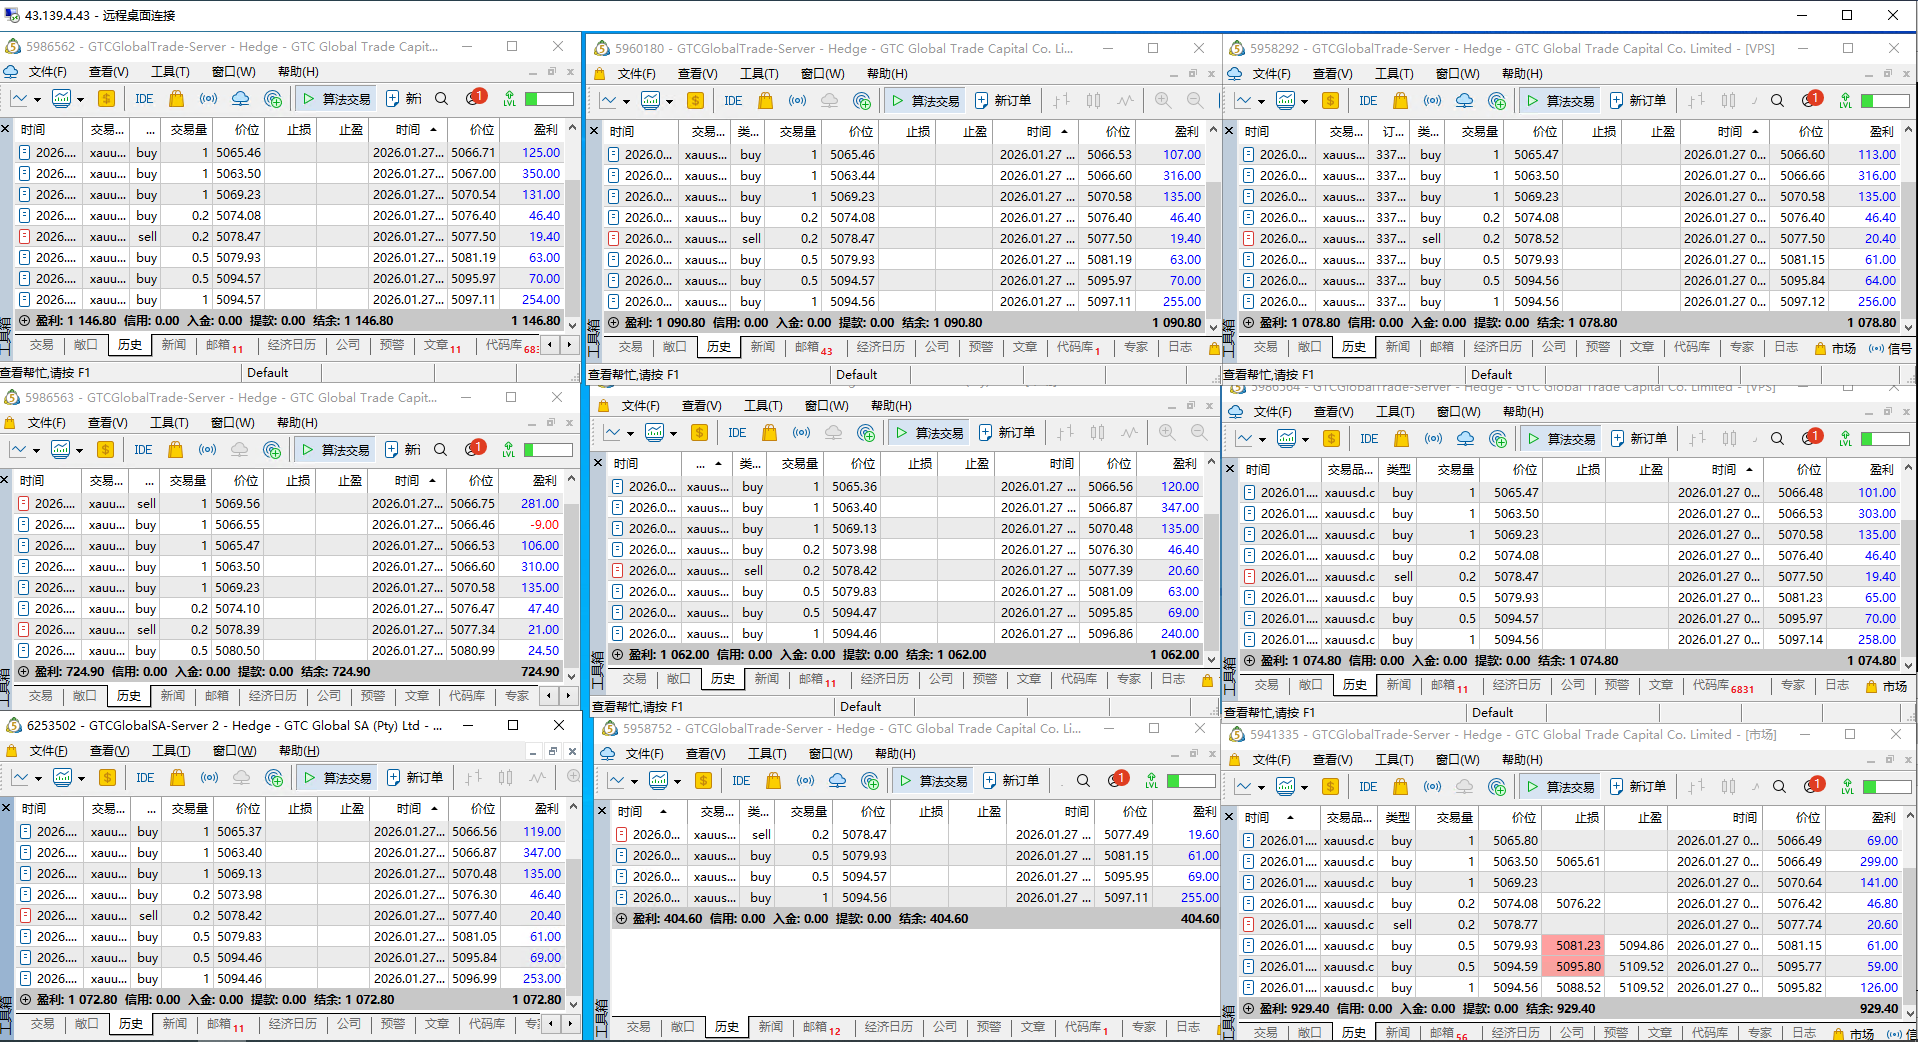Open 工具(T) menu in 5960180 window

click(x=758, y=74)
